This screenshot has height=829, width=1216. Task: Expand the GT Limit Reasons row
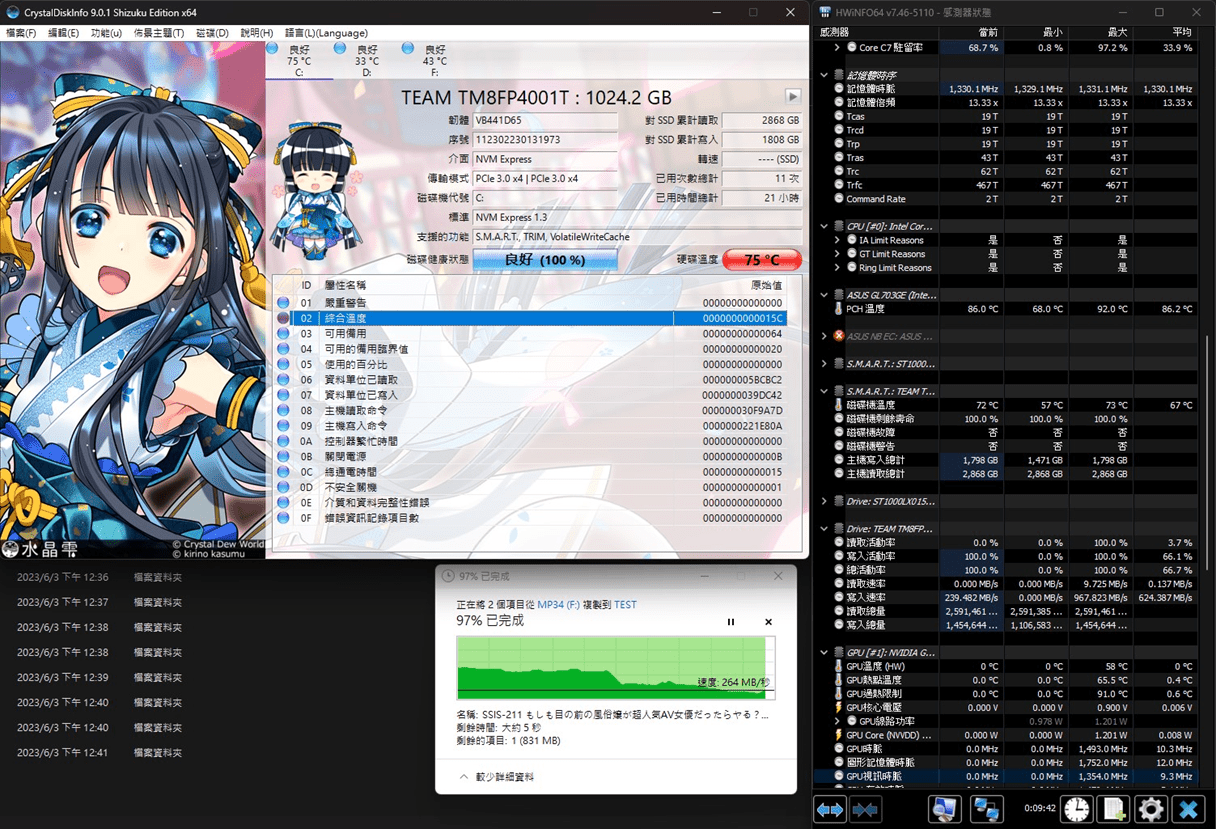coord(837,254)
